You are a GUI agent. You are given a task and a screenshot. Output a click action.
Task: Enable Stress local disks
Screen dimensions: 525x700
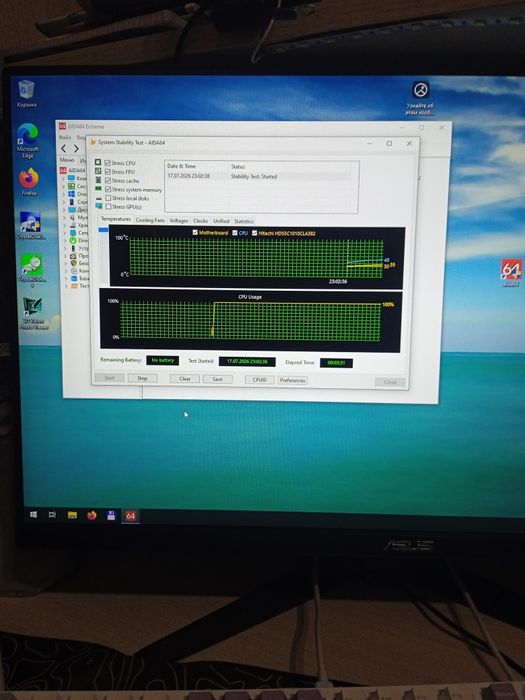108,198
